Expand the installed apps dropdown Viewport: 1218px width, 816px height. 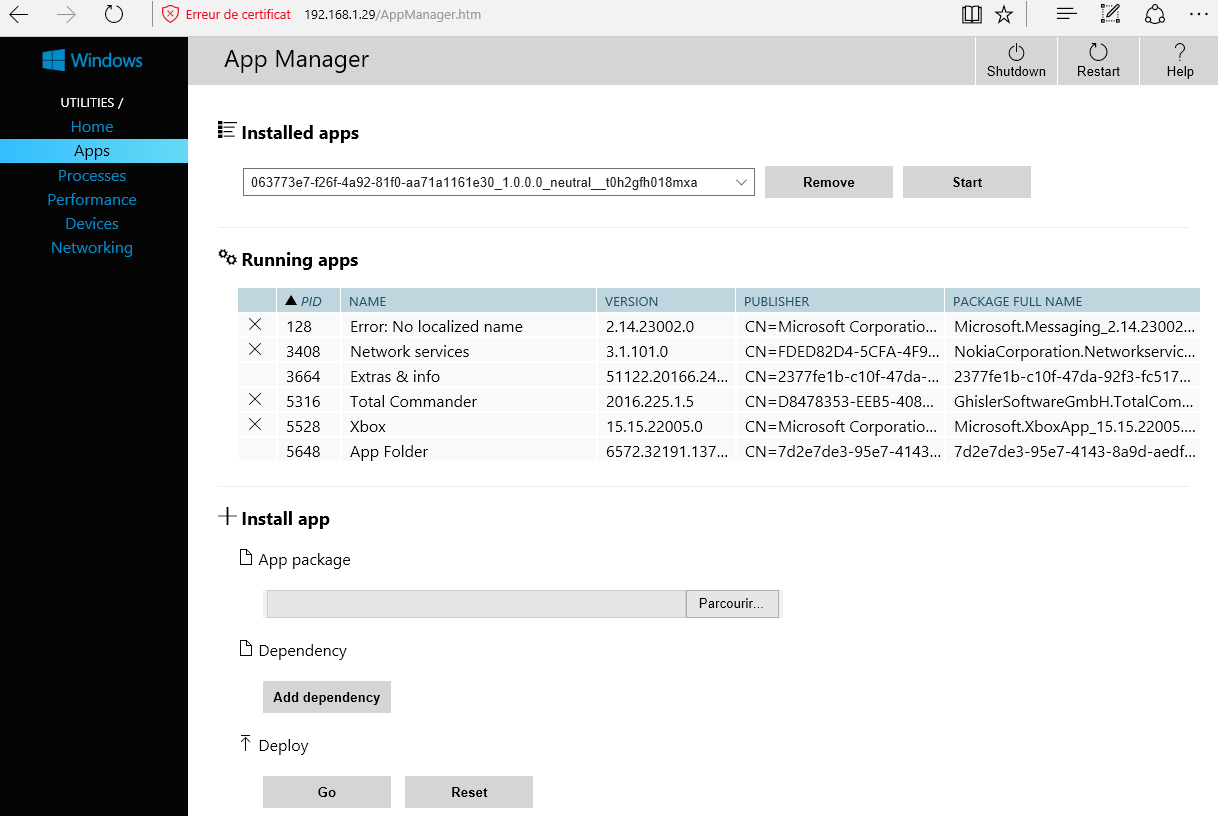(741, 182)
